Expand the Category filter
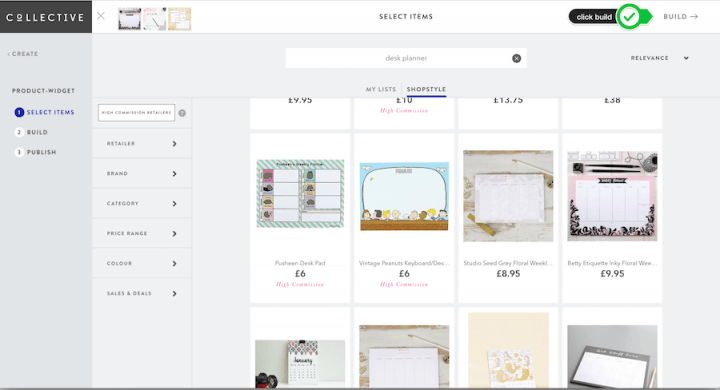Screen dimensions: 720x390 pos(142,203)
